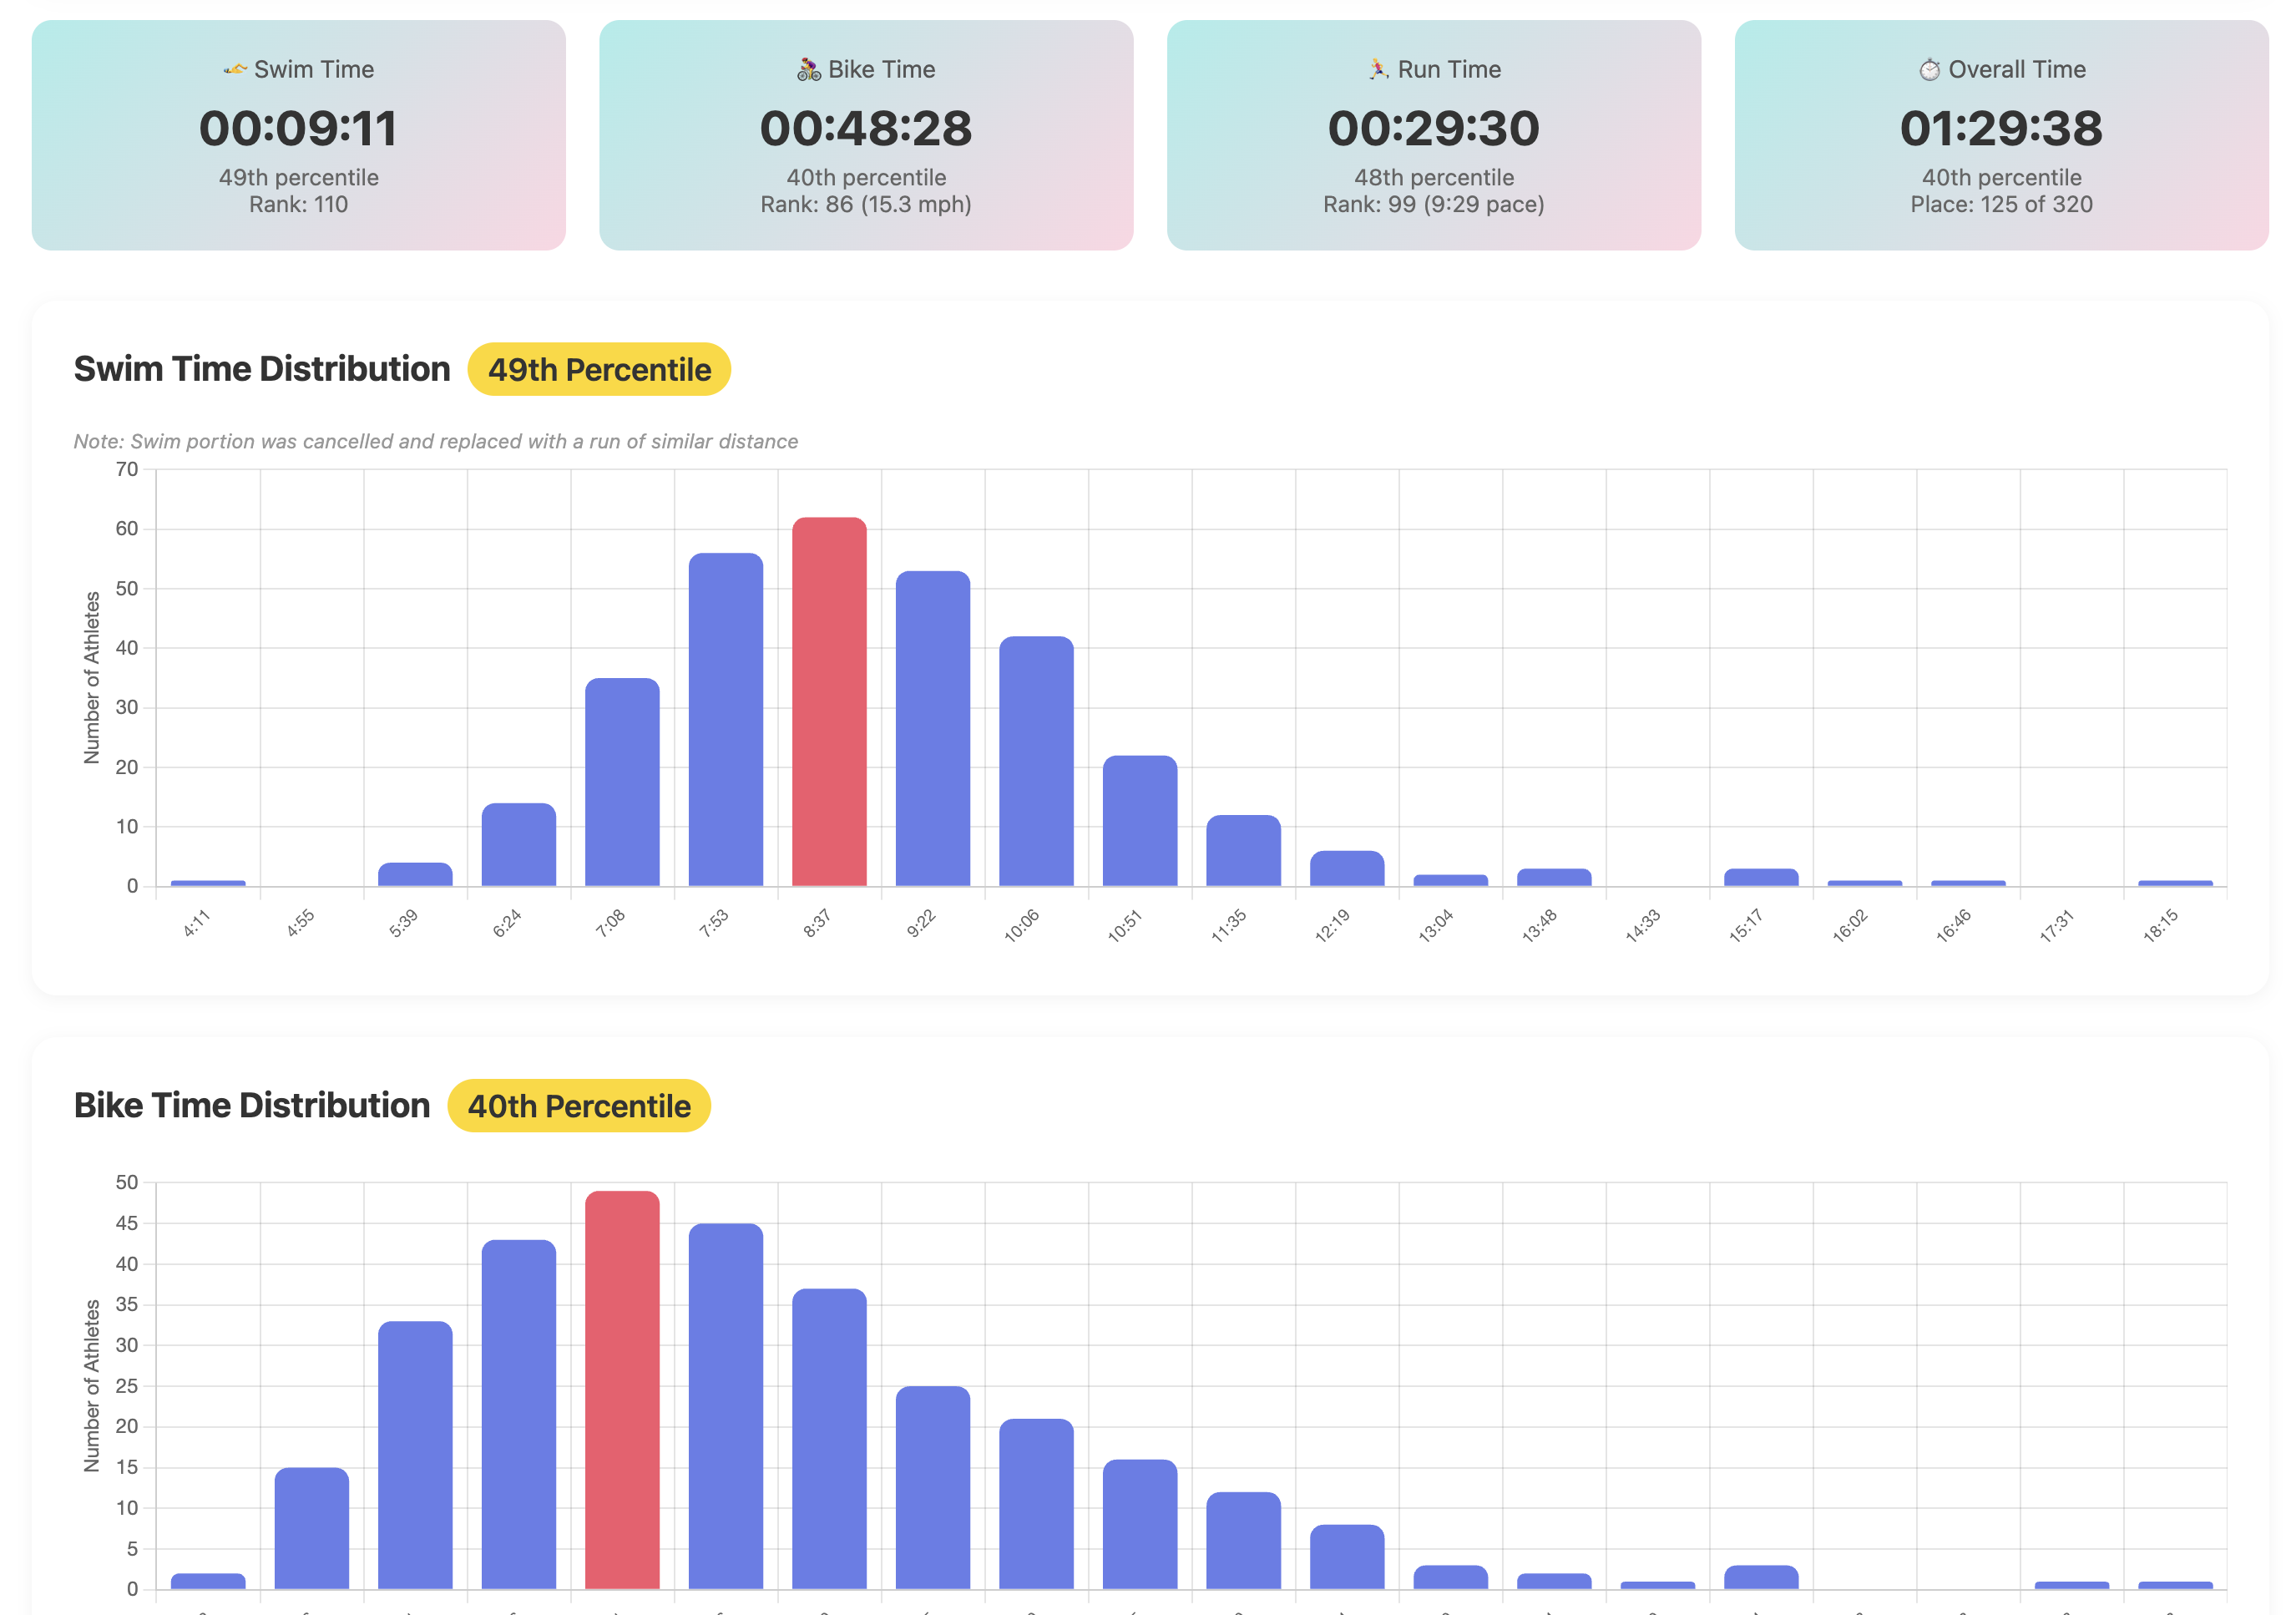Click the 9:22 label on swim chart axis

coord(922,925)
